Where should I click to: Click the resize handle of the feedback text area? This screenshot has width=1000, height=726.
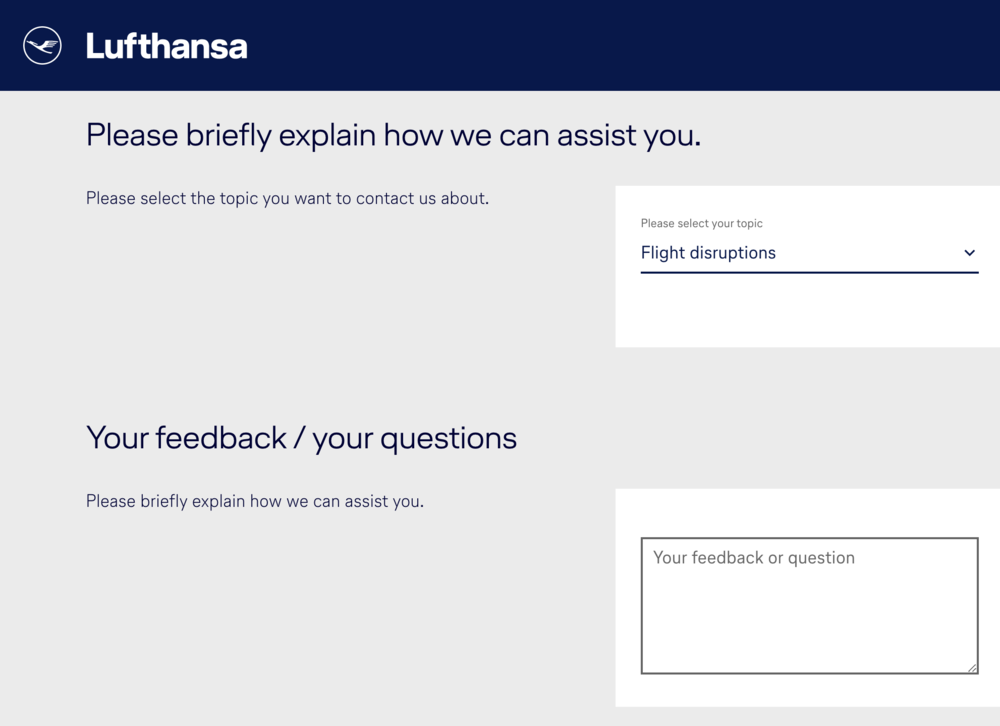click(972, 668)
